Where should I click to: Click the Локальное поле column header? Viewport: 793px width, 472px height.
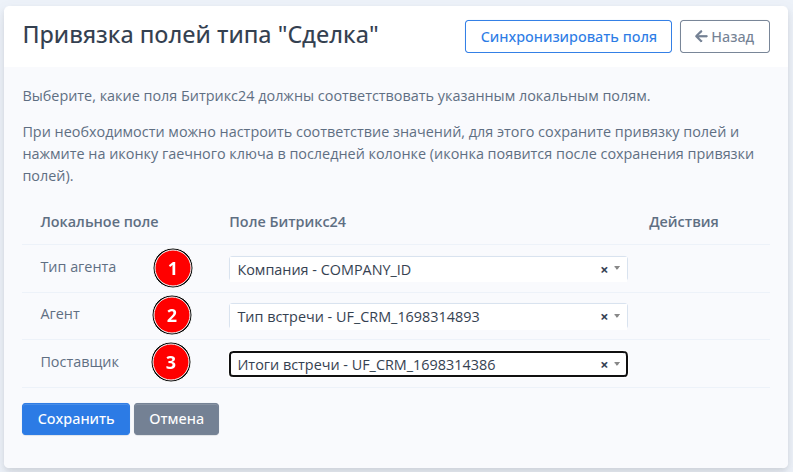pyautogui.click(x=99, y=221)
